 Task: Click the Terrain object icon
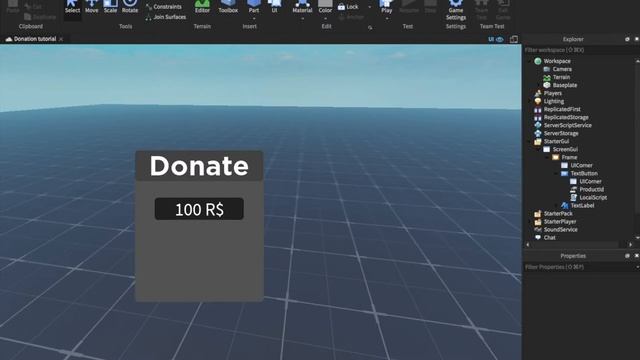pos(547,77)
